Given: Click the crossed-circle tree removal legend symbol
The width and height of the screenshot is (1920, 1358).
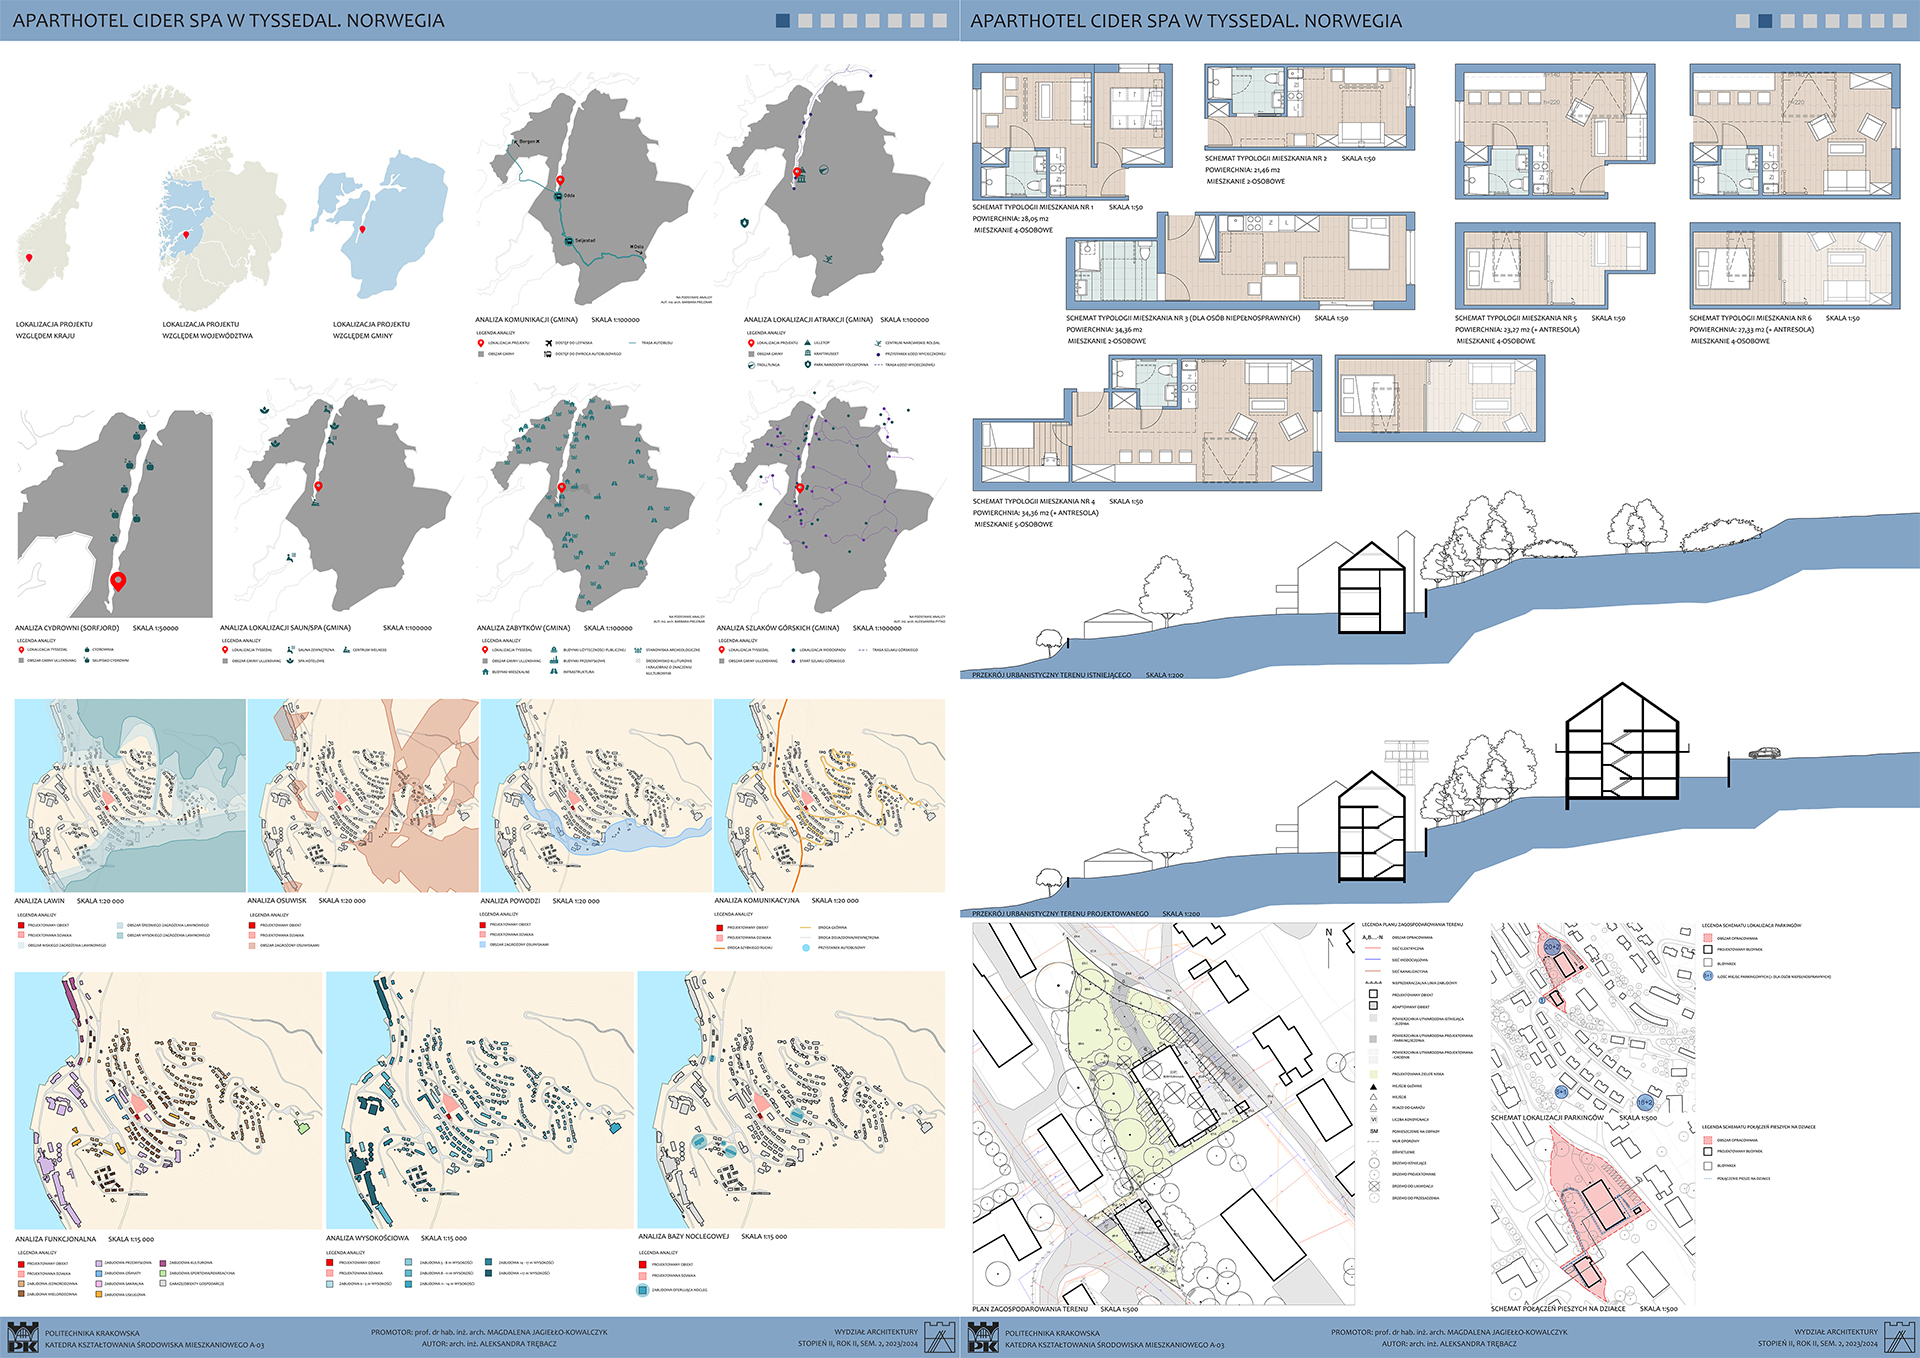Looking at the screenshot, I should coord(1374,1186).
